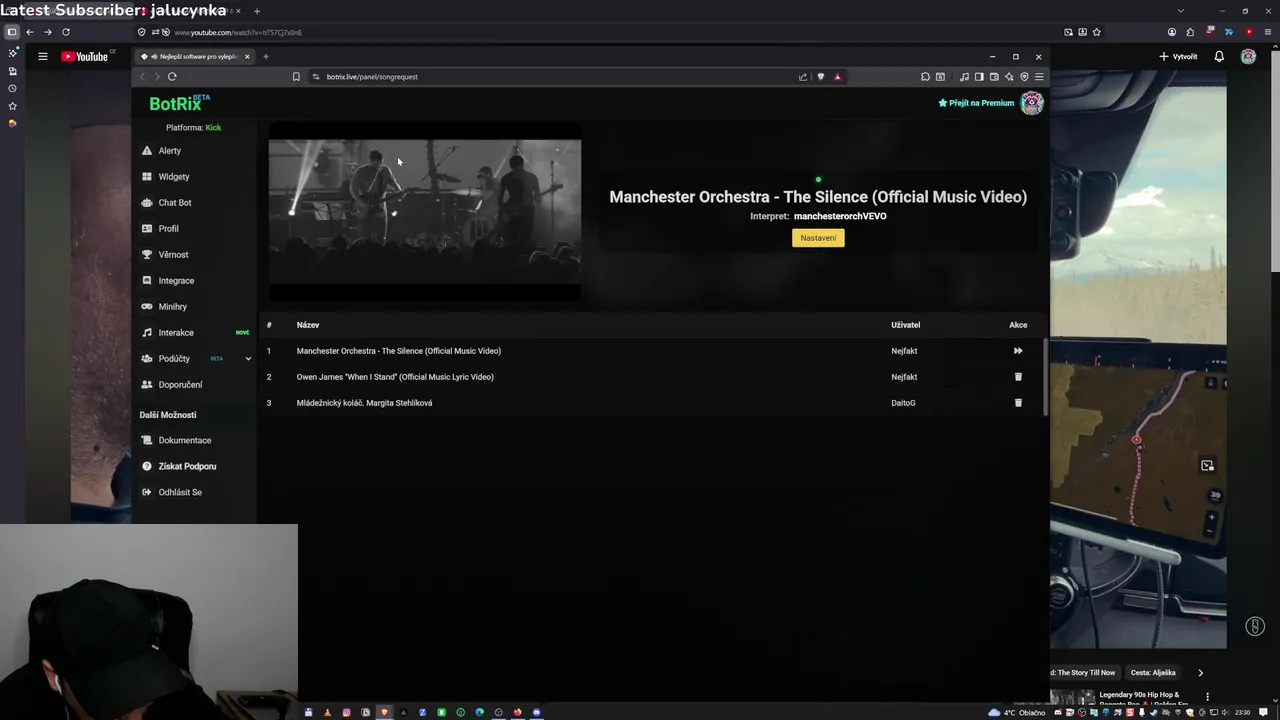The width and height of the screenshot is (1280, 720).
Task: Click the Název column header
Action: point(308,325)
